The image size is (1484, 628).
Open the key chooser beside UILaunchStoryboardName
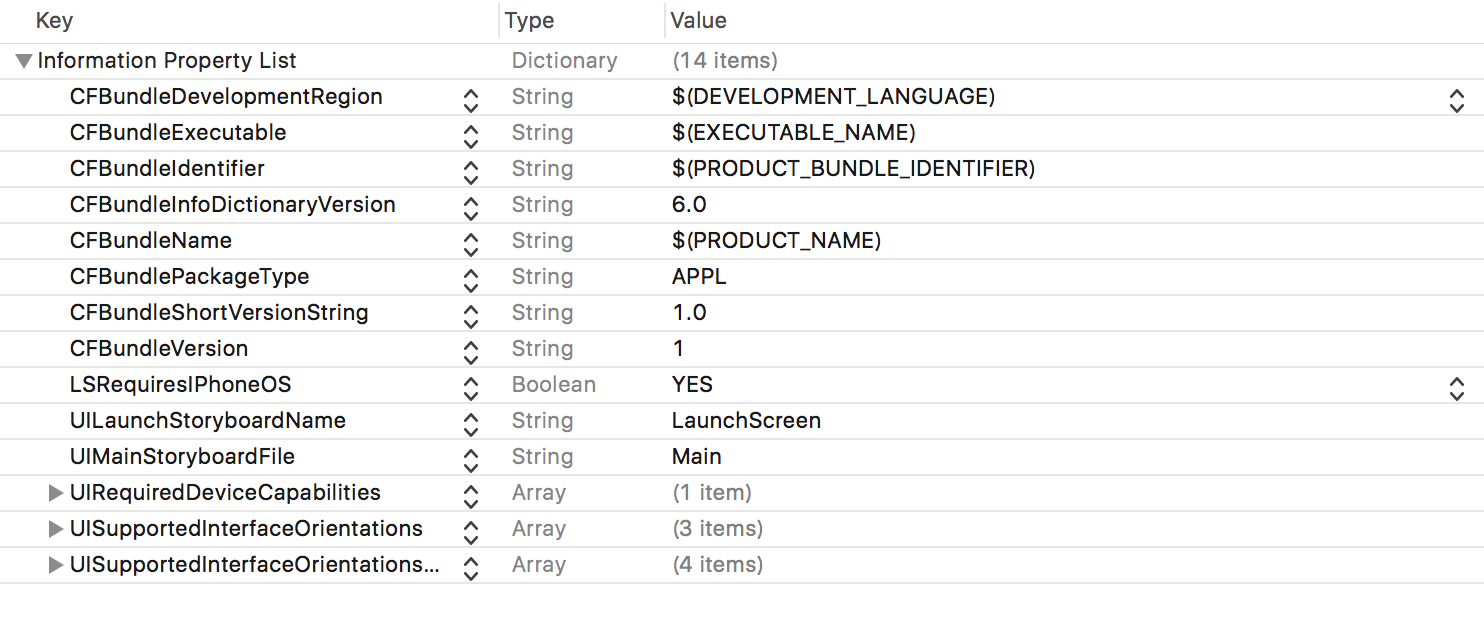pos(470,421)
